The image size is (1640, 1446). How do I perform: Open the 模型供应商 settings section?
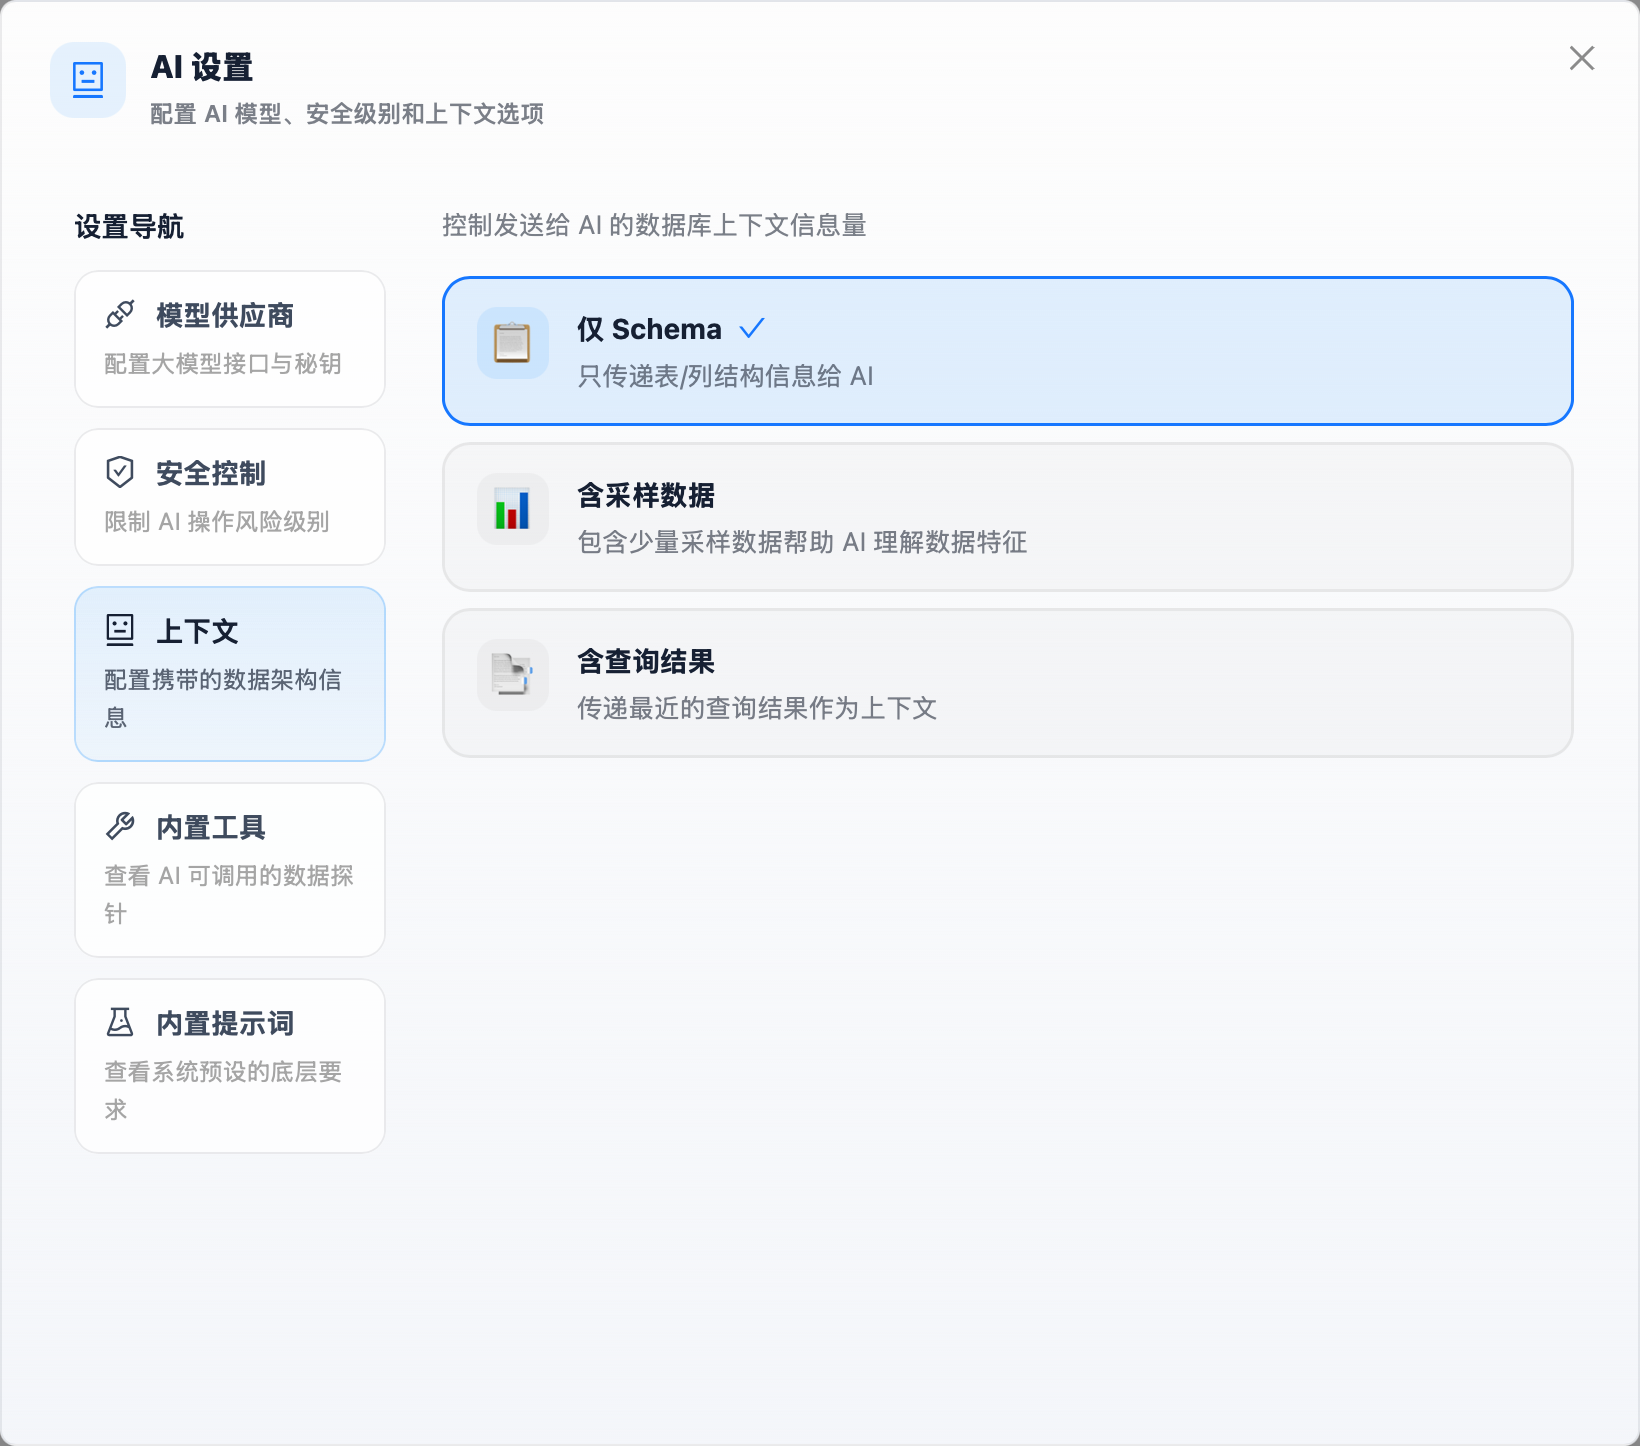(230, 339)
